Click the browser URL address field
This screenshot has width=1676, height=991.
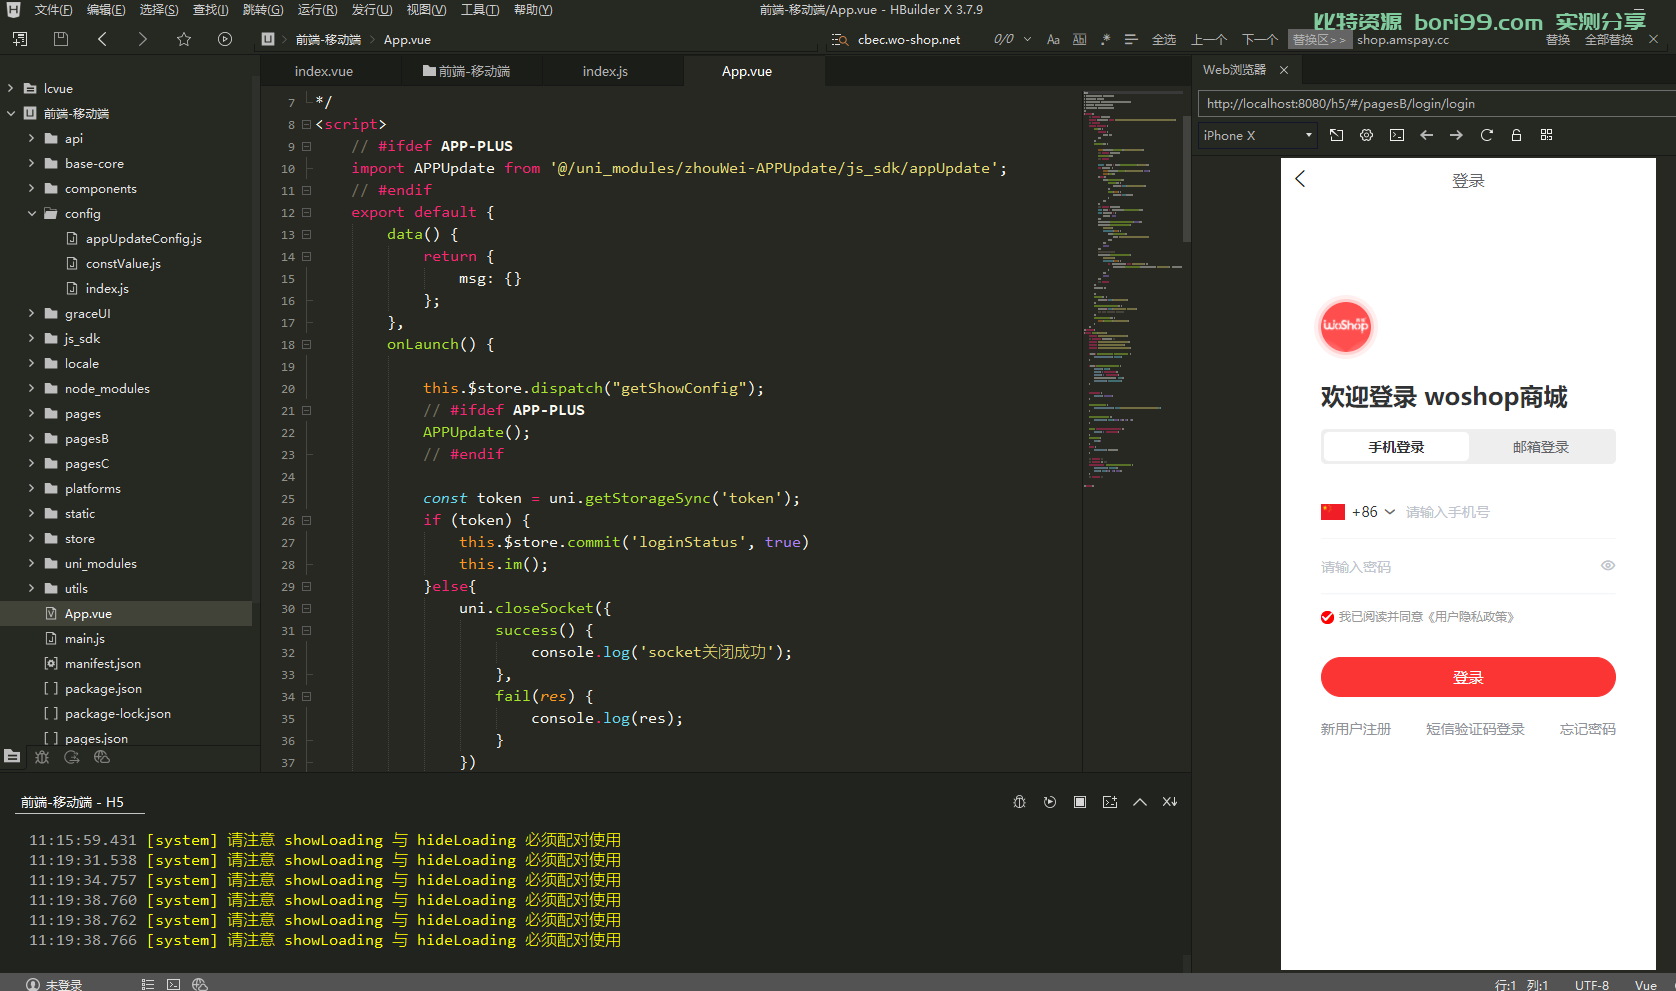click(x=1436, y=104)
